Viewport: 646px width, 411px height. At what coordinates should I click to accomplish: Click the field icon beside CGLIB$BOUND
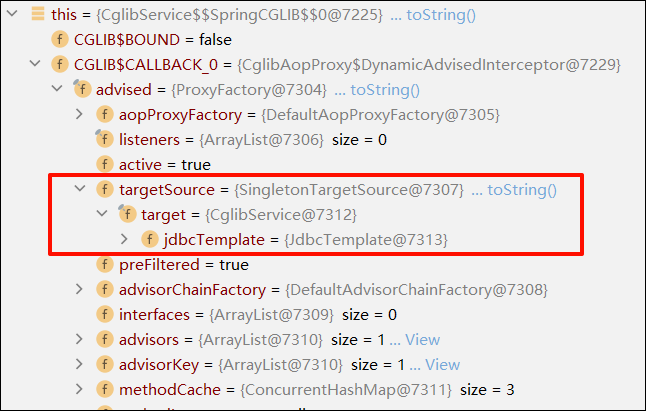click(x=59, y=39)
